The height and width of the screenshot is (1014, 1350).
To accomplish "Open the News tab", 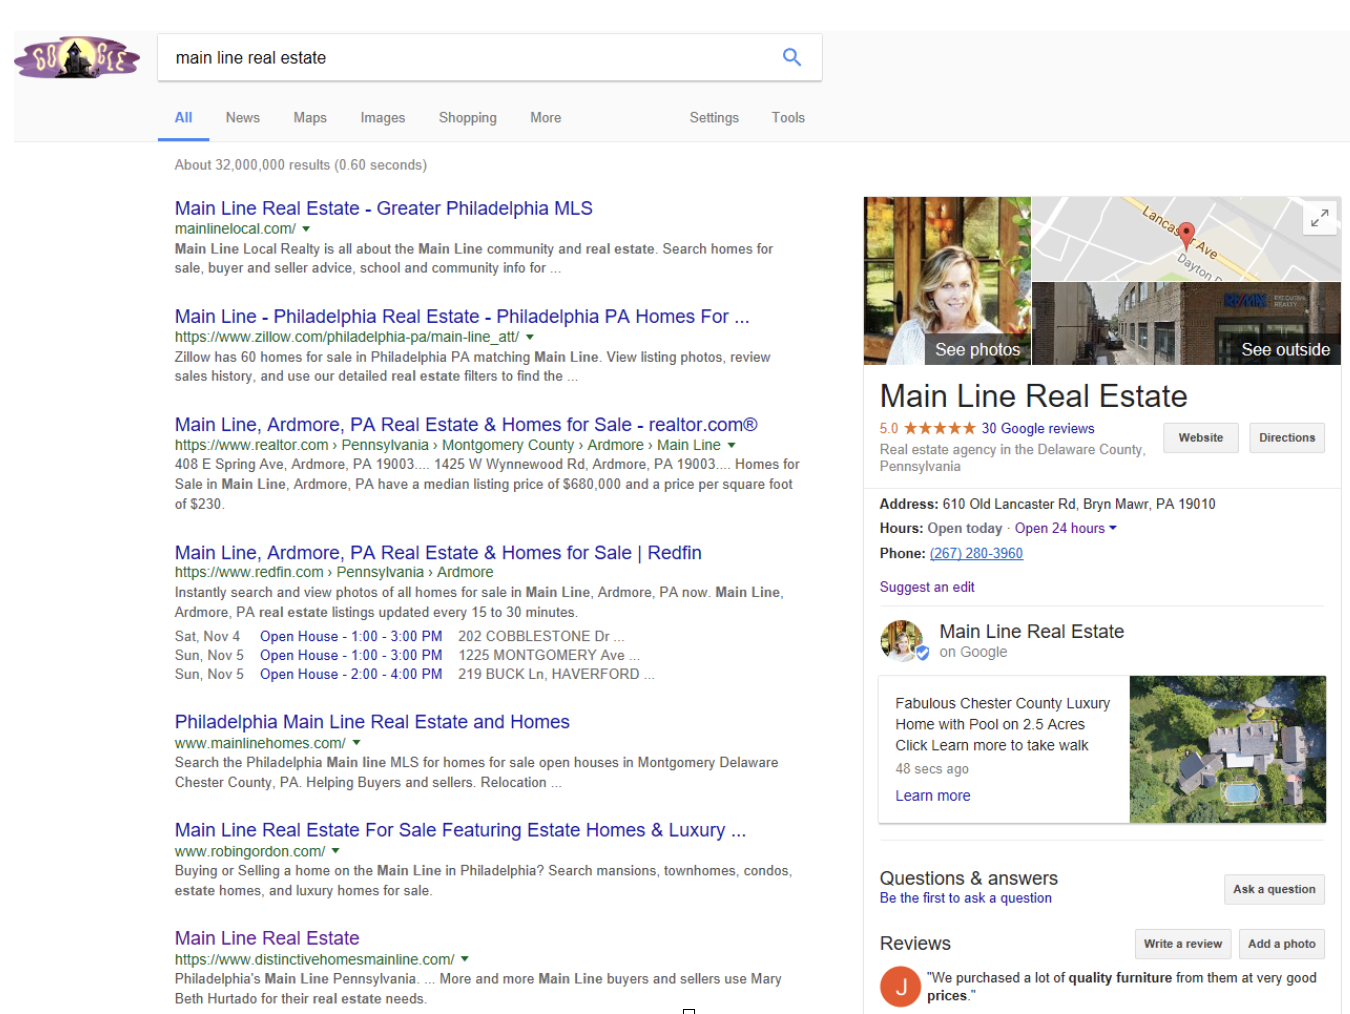I will [x=243, y=117].
